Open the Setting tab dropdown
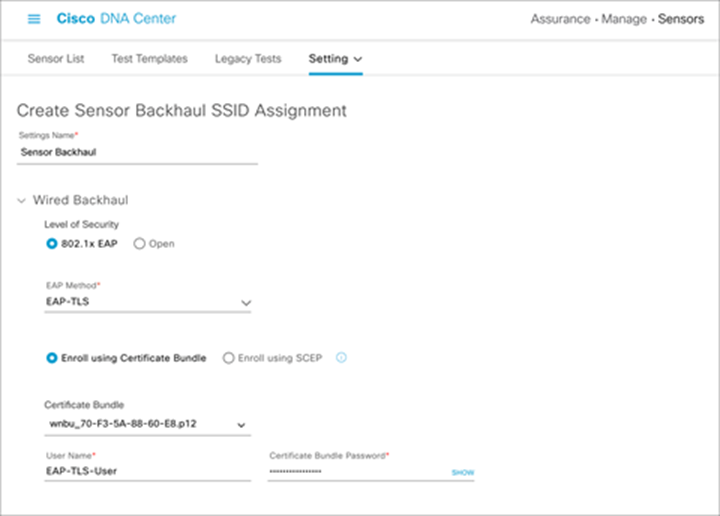The height and width of the screenshot is (516, 720). 336,59
